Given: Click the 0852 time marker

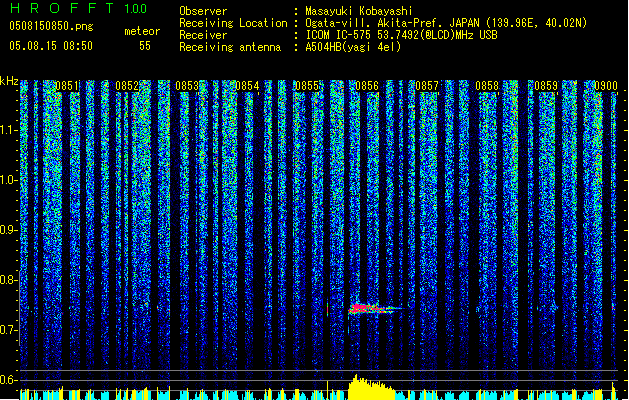Looking at the screenshot, I should (x=127, y=86).
